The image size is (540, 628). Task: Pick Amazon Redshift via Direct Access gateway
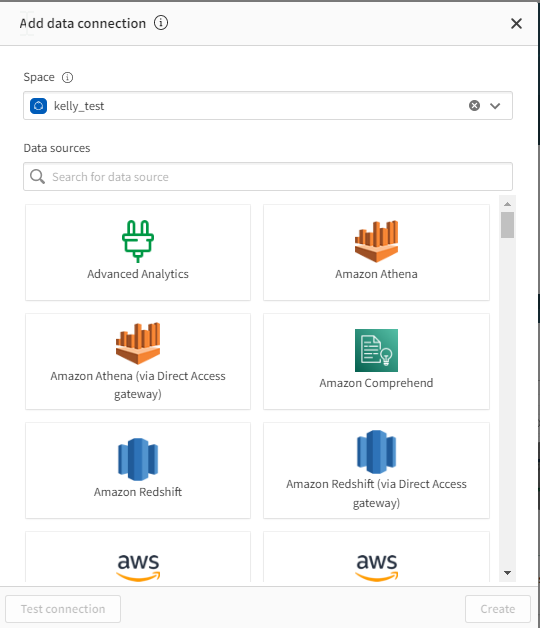coord(376,470)
